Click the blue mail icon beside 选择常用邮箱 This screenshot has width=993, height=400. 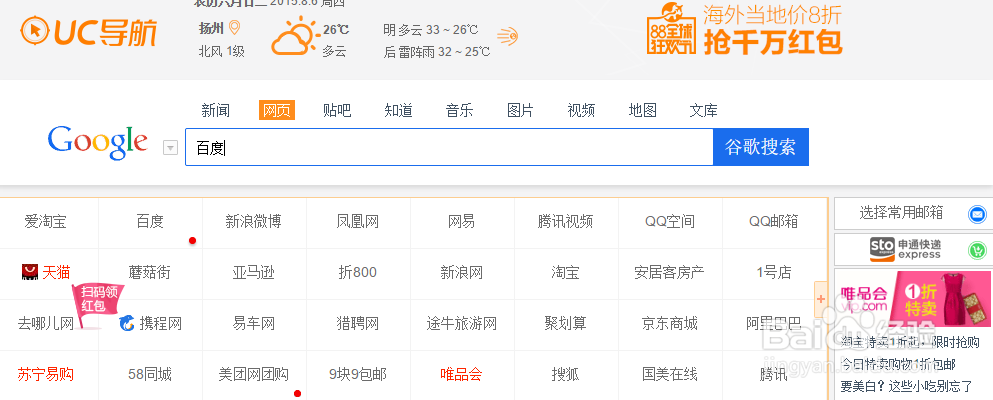coord(977,214)
